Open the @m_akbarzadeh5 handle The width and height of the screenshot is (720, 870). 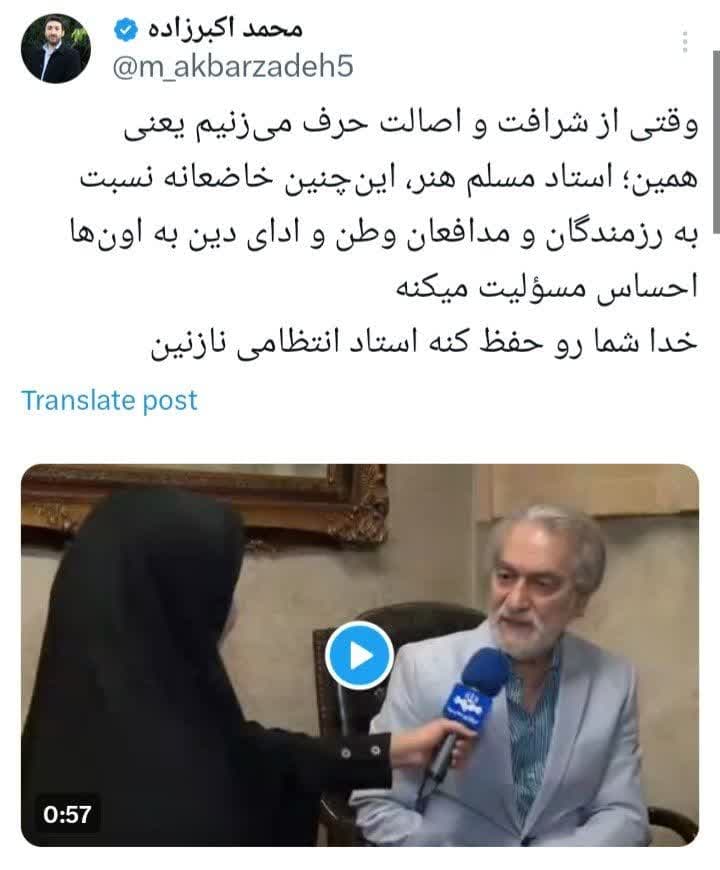click(233, 67)
